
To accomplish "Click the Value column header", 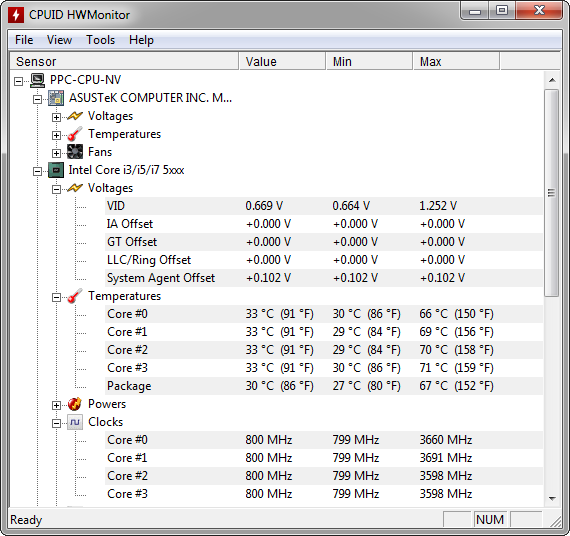I will point(282,61).
